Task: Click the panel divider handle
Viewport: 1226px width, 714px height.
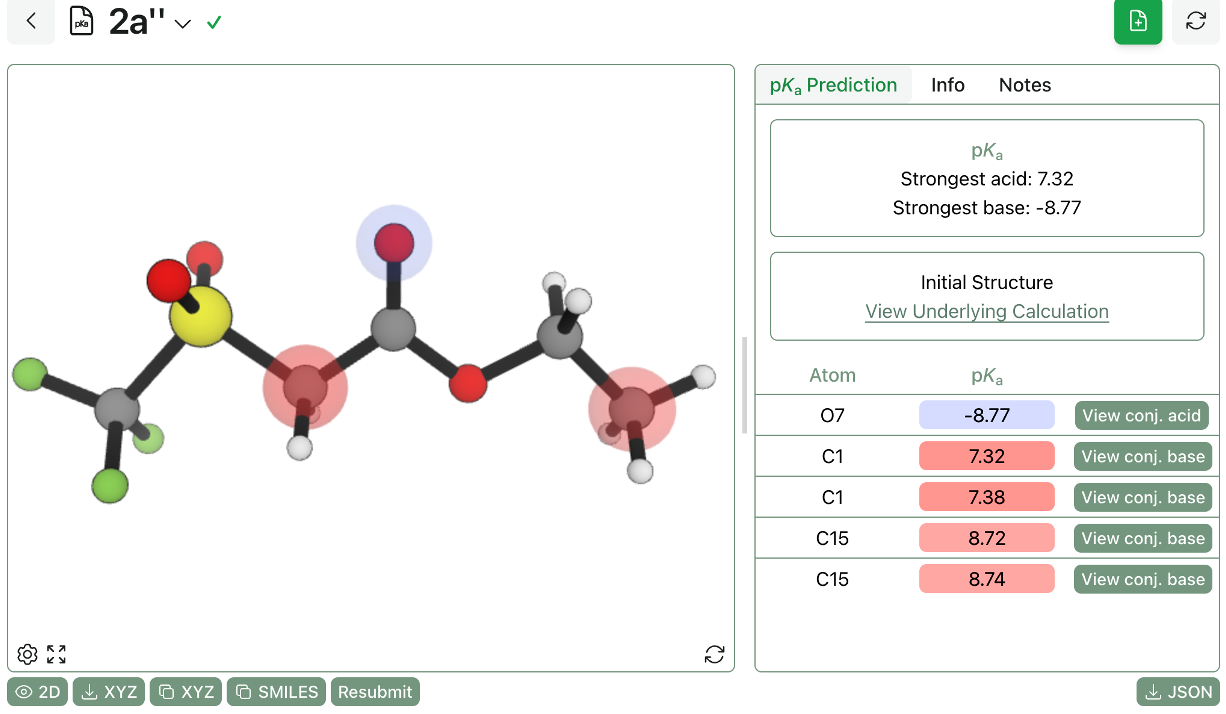Action: click(x=744, y=385)
